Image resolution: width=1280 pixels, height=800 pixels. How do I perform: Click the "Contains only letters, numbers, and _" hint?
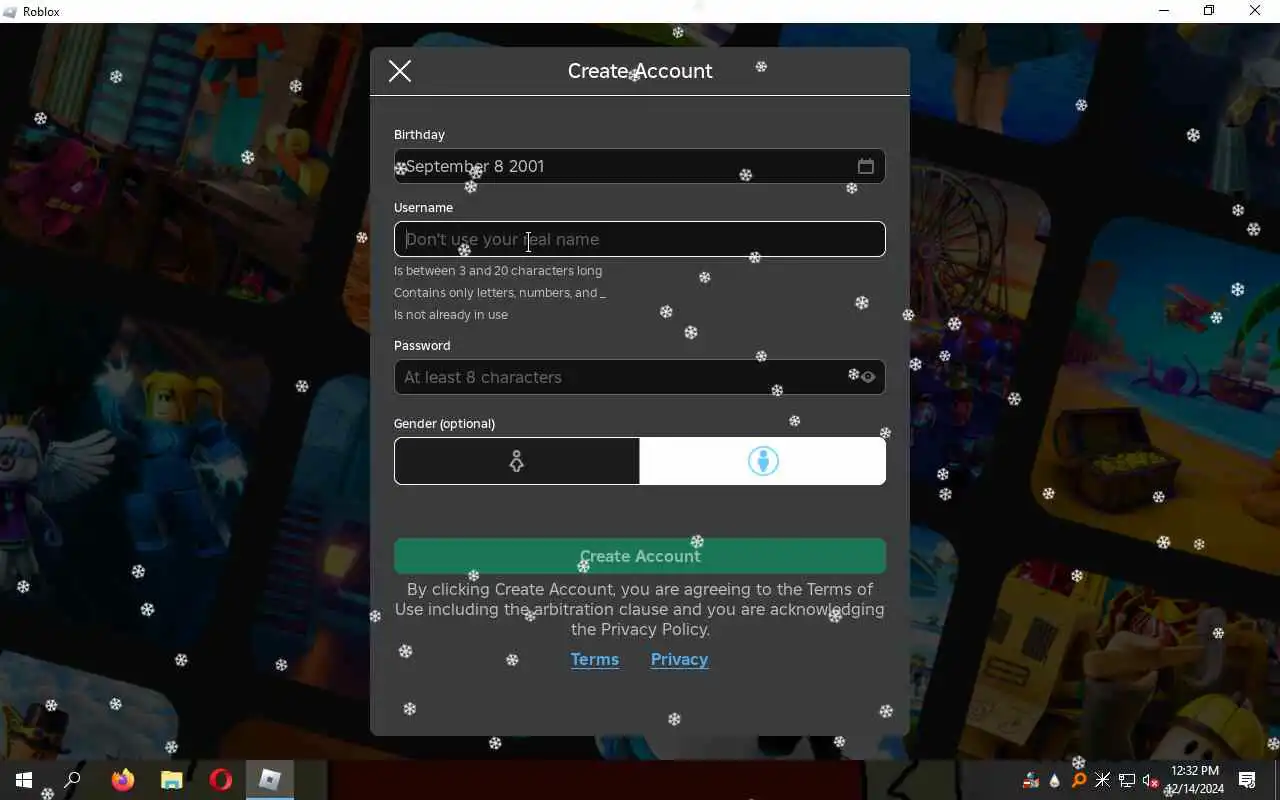click(x=500, y=293)
